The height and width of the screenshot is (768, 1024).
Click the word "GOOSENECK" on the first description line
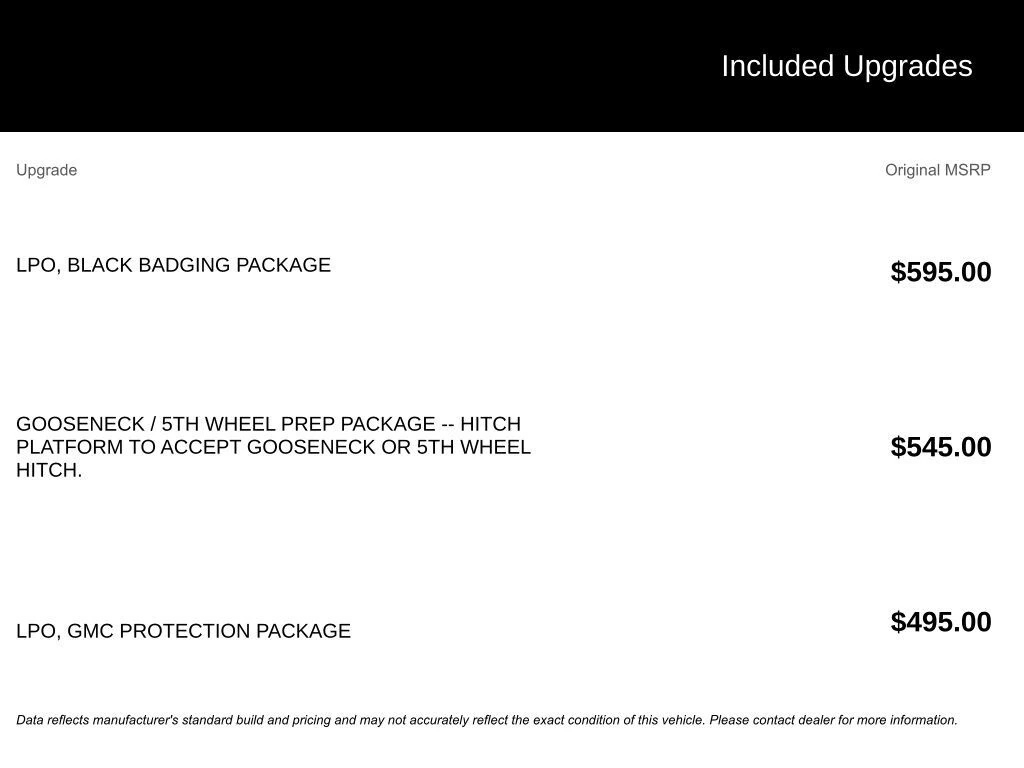click(80, 424)
